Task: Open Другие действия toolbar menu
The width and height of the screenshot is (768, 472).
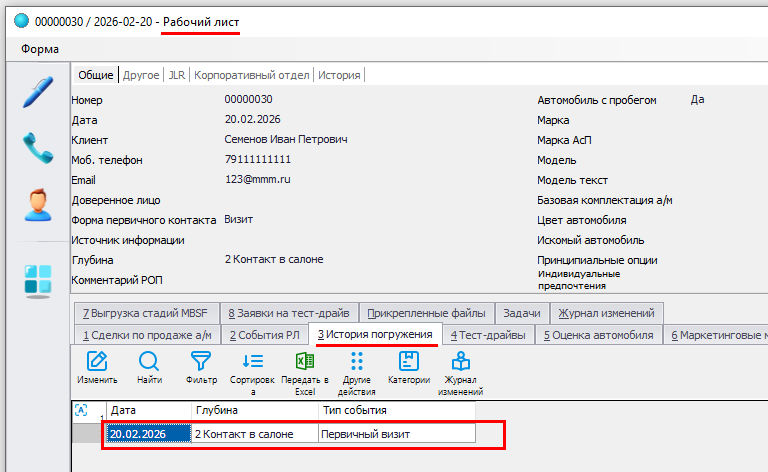Action: pos(357,362)
